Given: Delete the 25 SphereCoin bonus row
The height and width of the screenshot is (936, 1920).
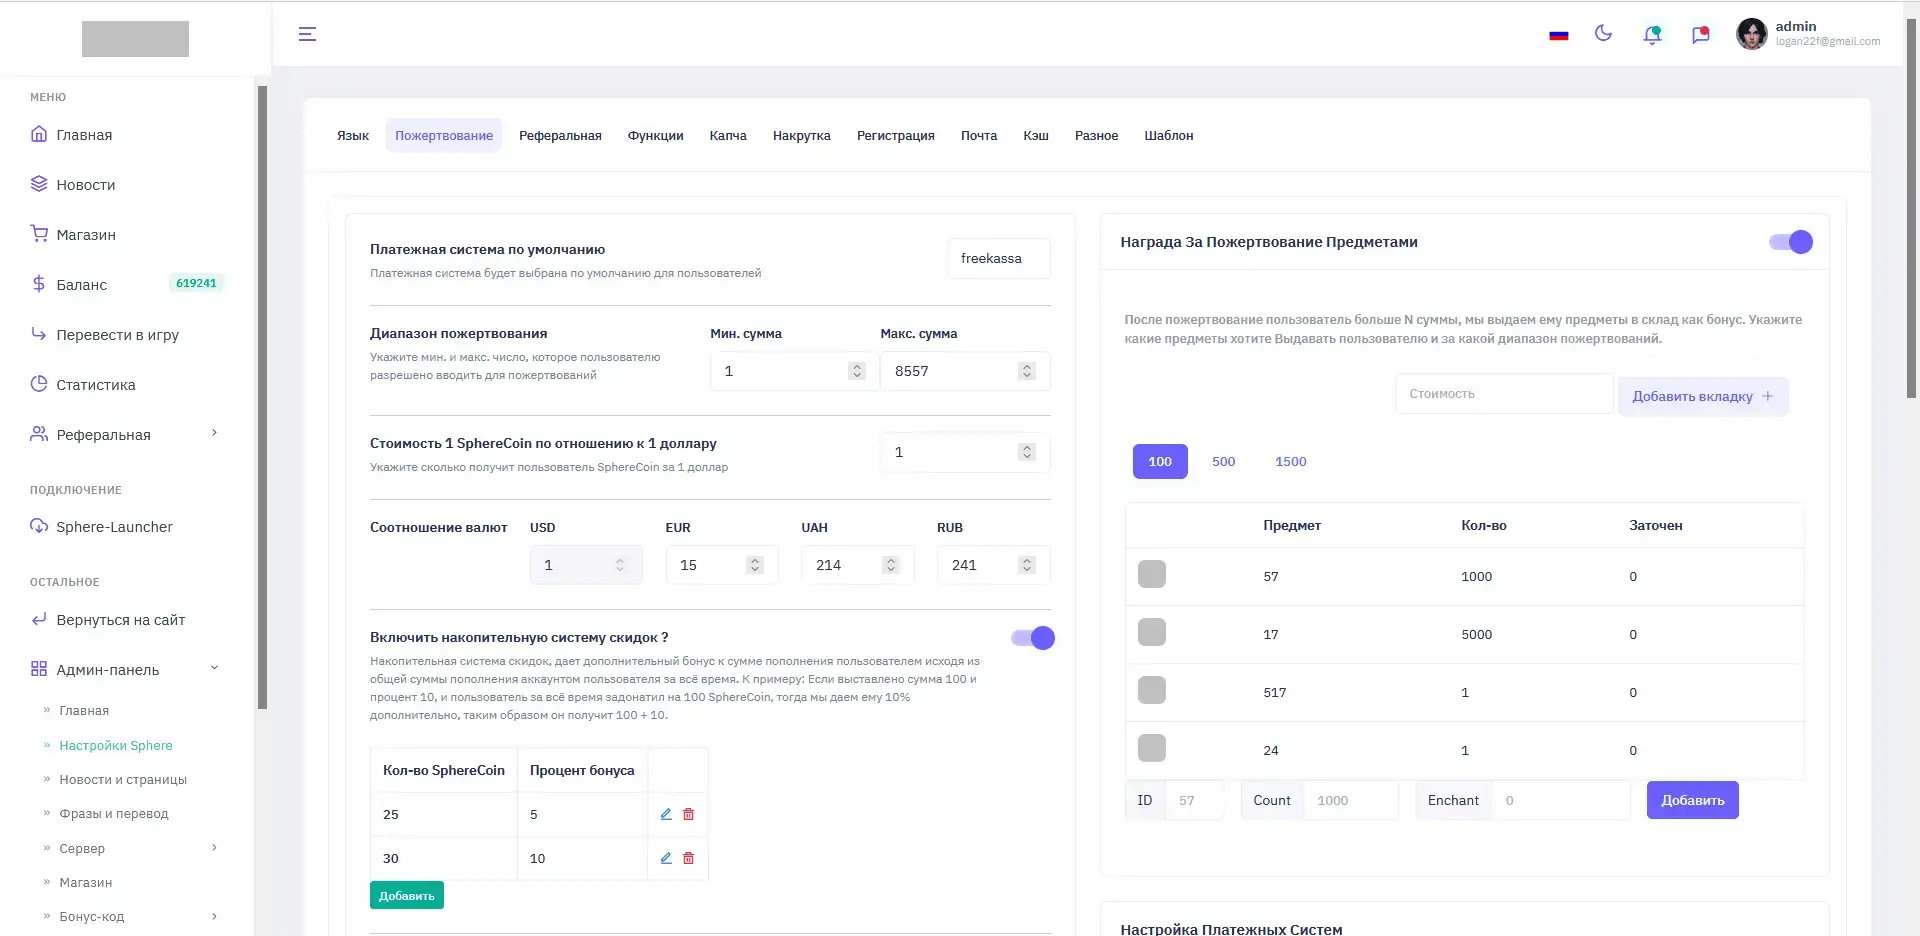Looking at the screenshot, I should click(x=688, y=814).
